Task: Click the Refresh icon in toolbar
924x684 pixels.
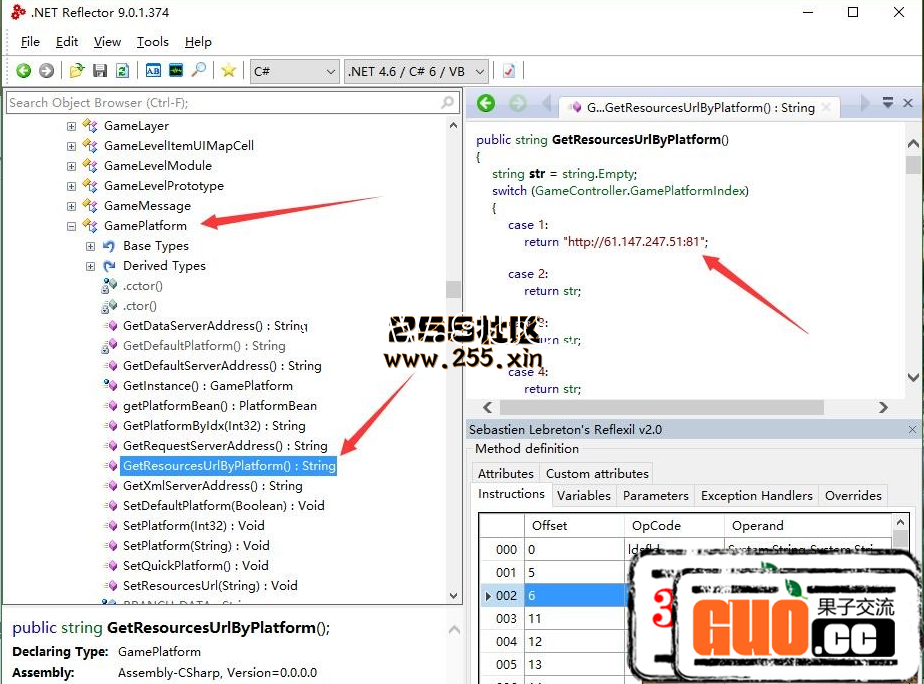Action: (x=122, y=71)
